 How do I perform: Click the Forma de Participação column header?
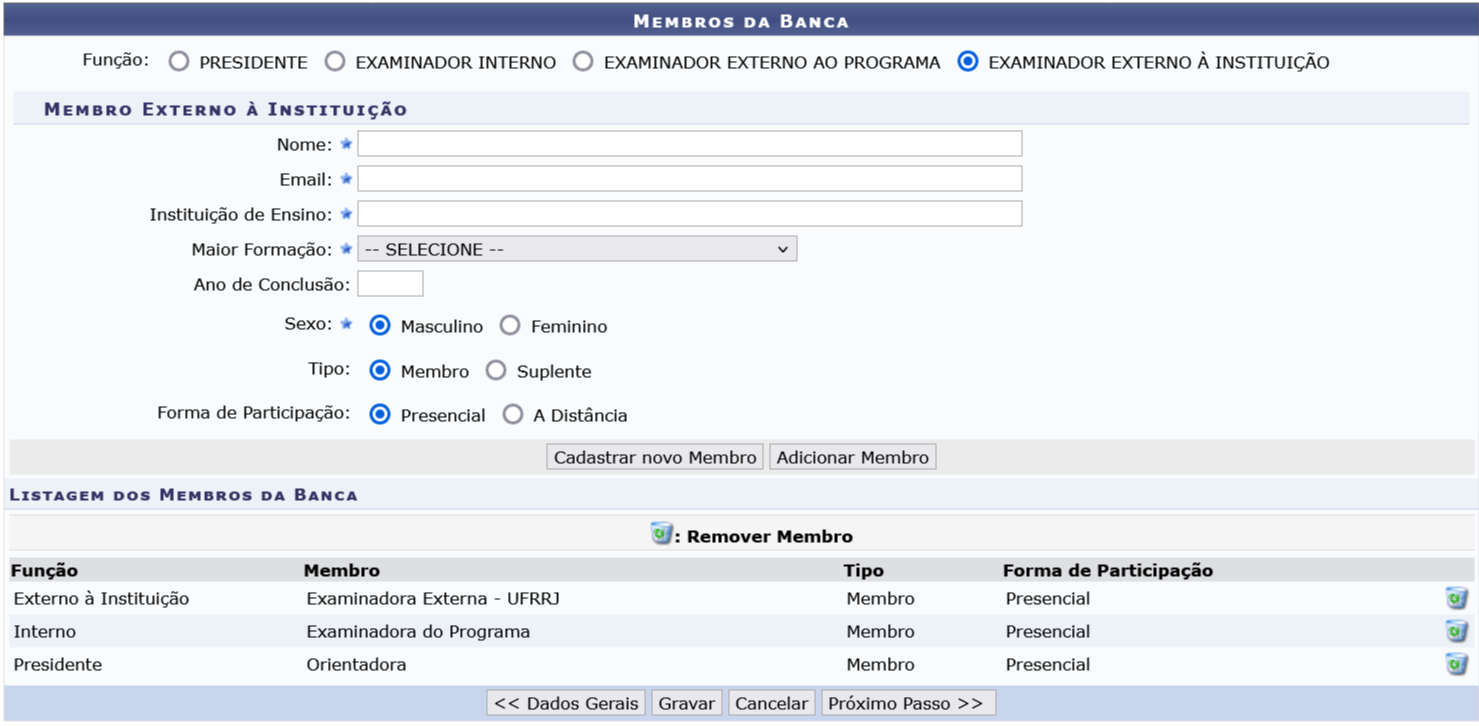(x=1108, y=571)
